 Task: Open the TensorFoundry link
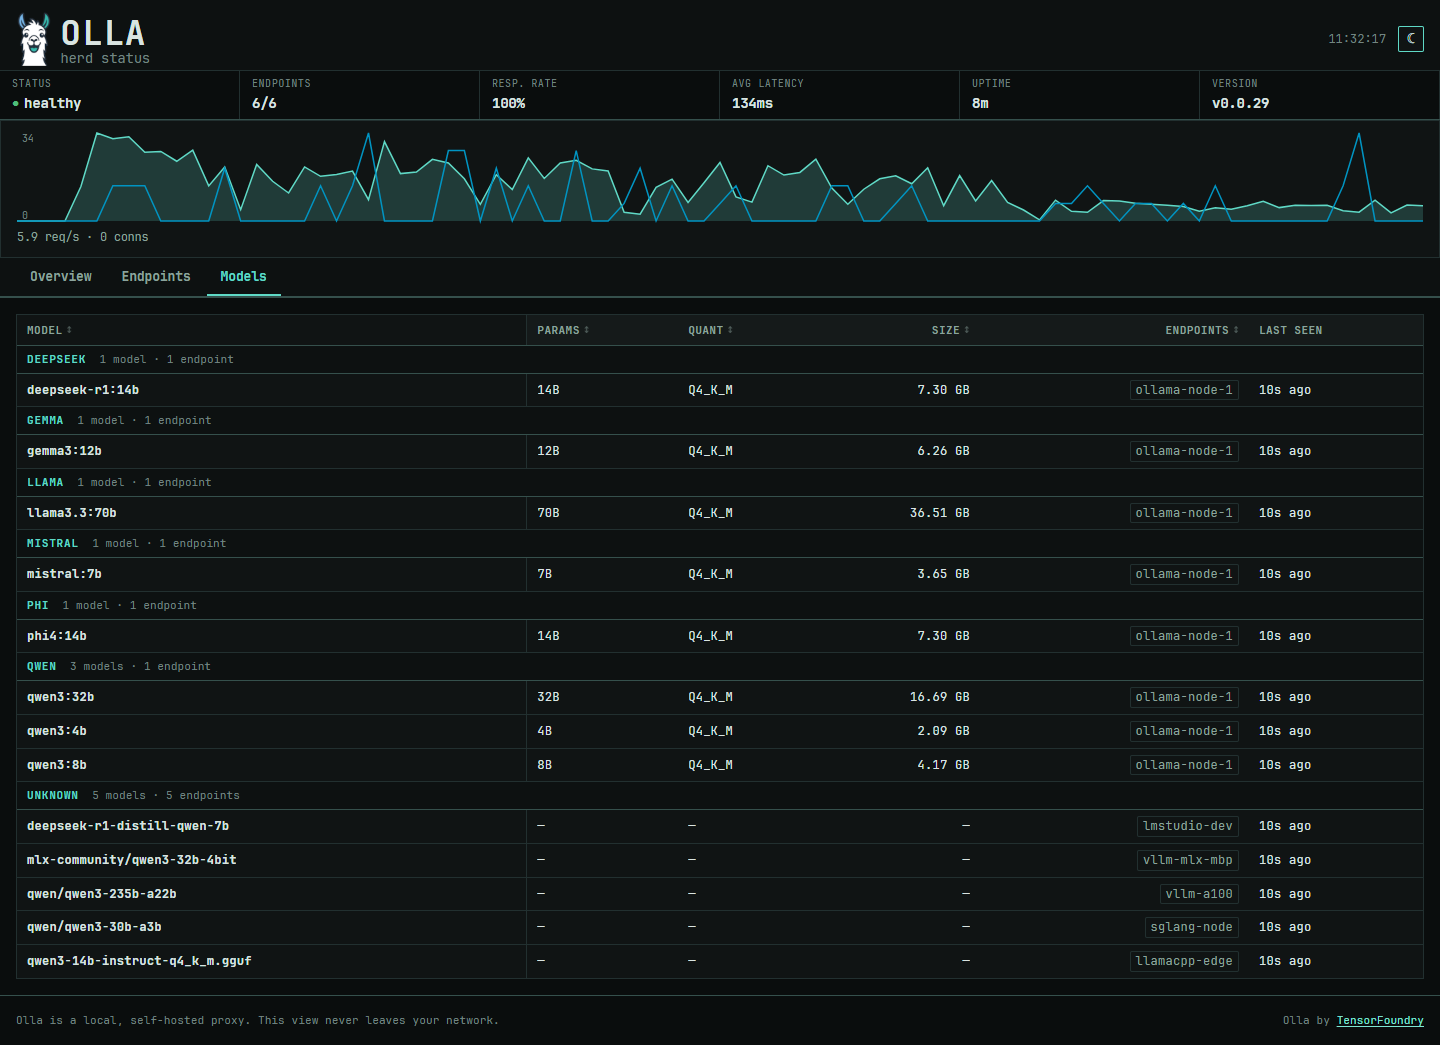pos(1380,1021)
